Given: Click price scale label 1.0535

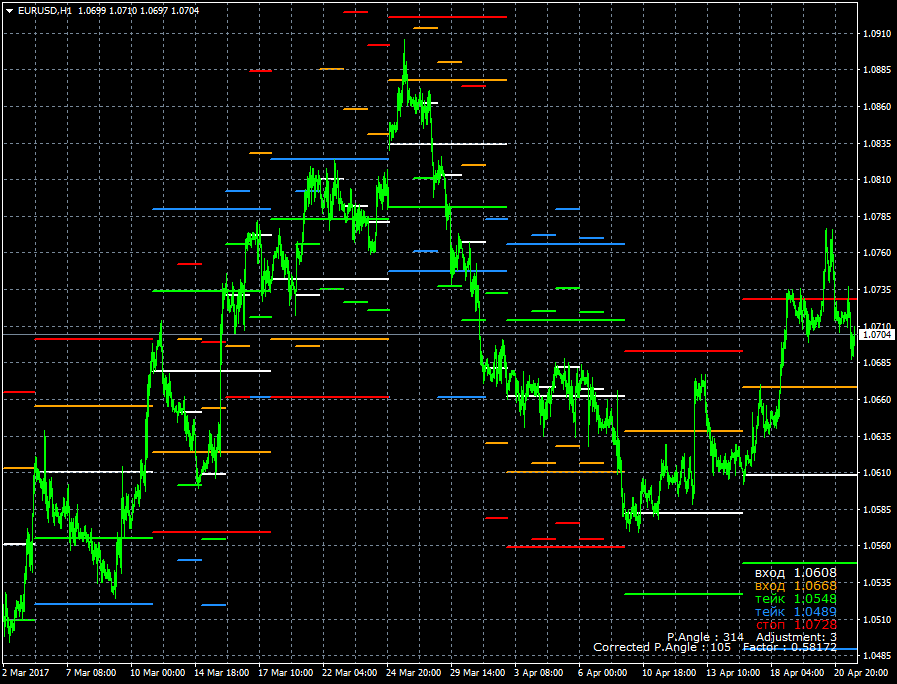Looking at the screenshot, I should click(877, 583).
